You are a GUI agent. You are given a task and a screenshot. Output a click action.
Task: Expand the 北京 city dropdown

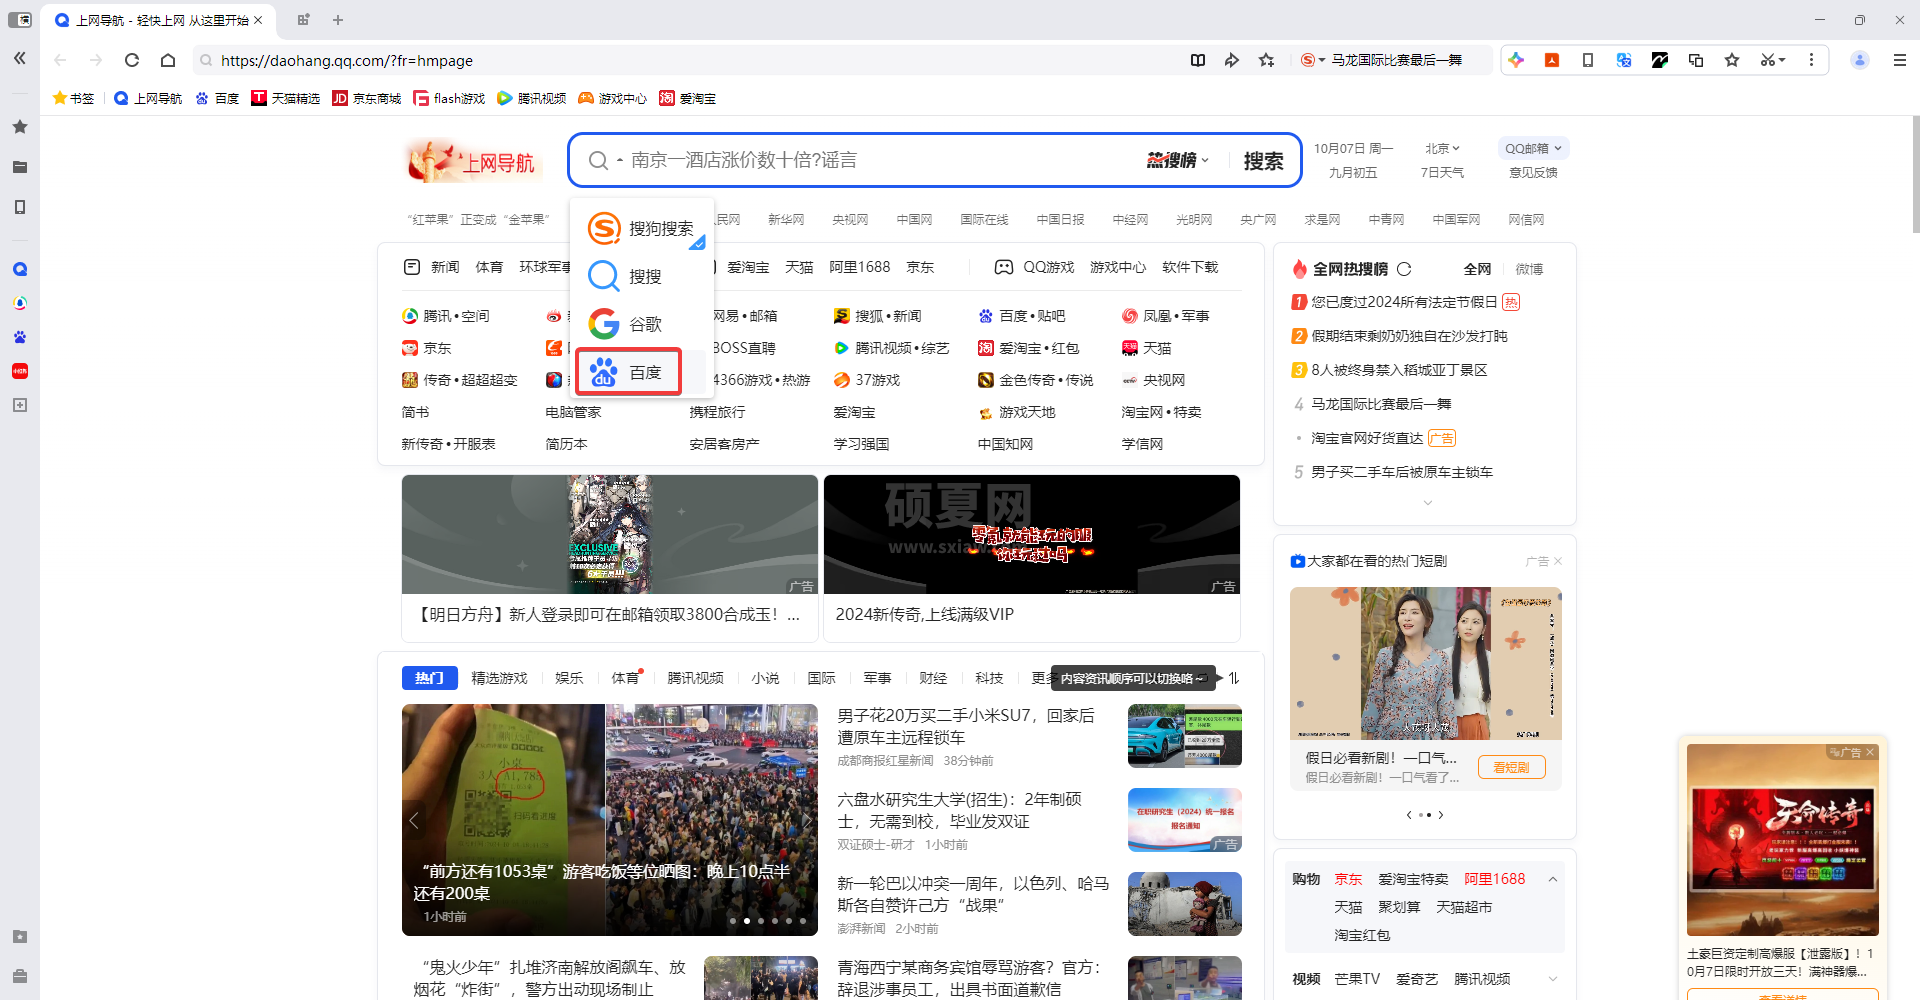1442,148
